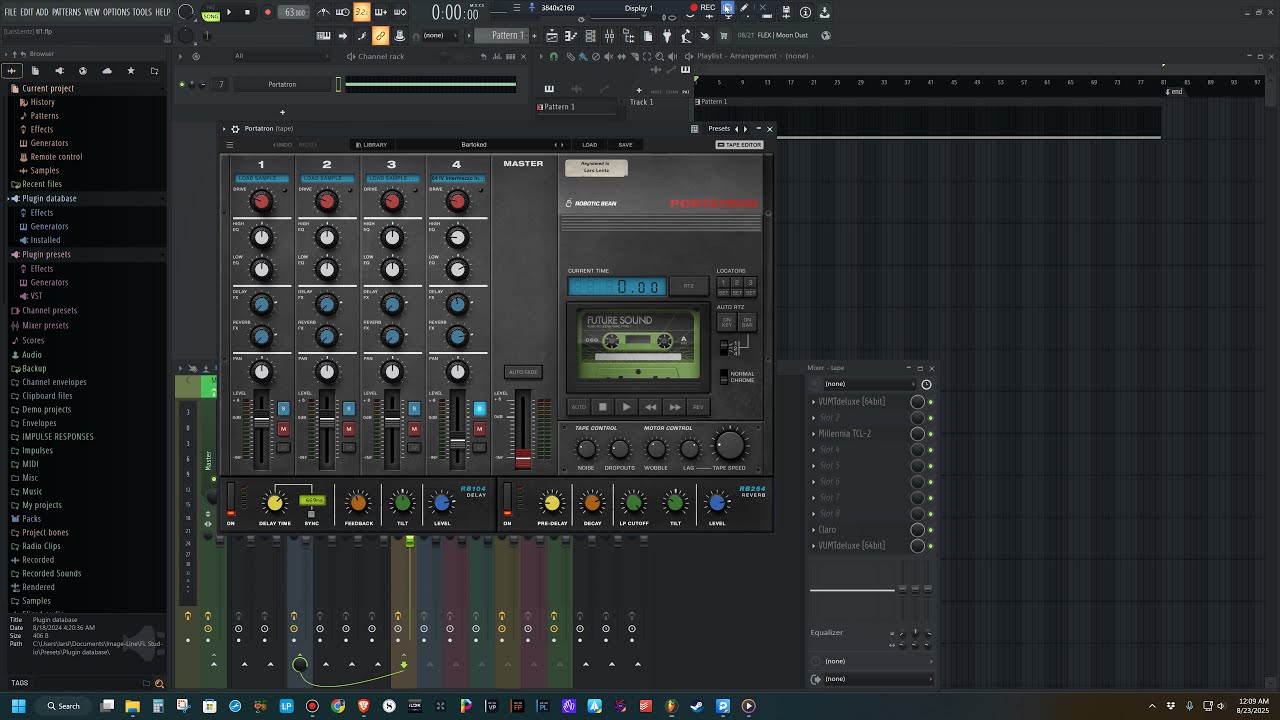This screenshot has height=720, width=1280.
Task: Click the Portatron plugin settings gear icon
Action: point(235,129)
